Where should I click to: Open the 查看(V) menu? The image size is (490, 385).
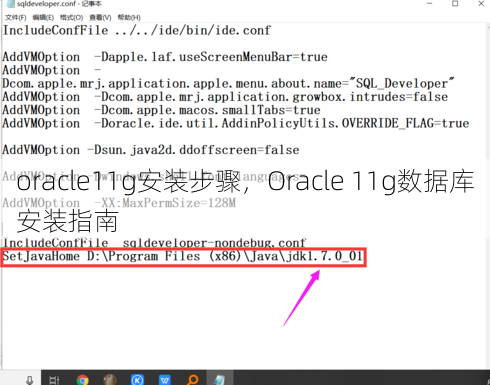click(x=100, y=17)
